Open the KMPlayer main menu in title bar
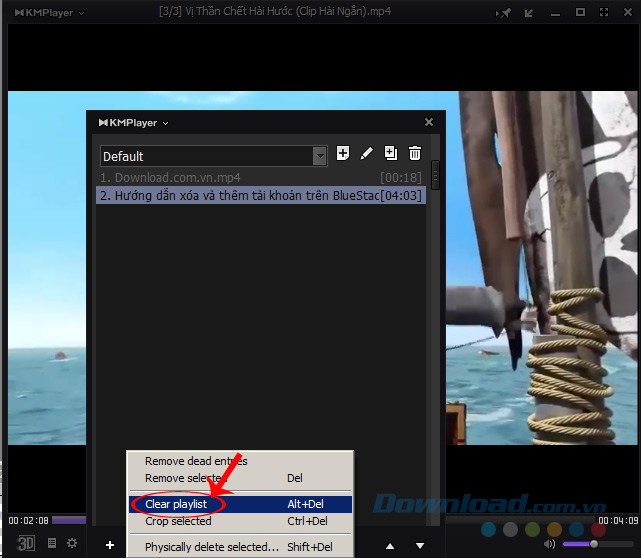 coord(50,12)
